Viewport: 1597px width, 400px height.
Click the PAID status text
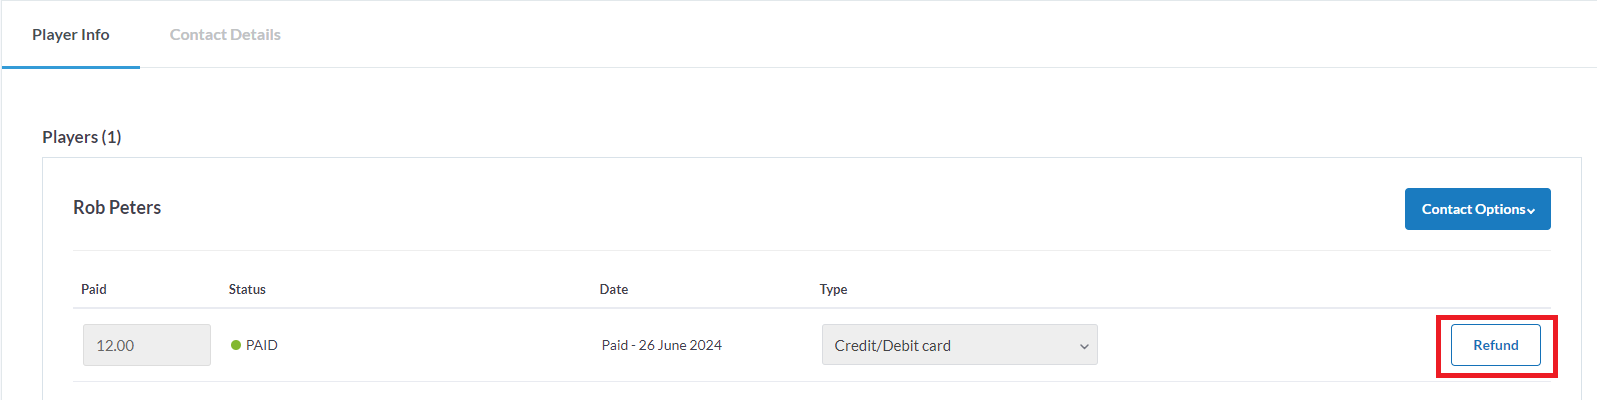coord(262,345)
